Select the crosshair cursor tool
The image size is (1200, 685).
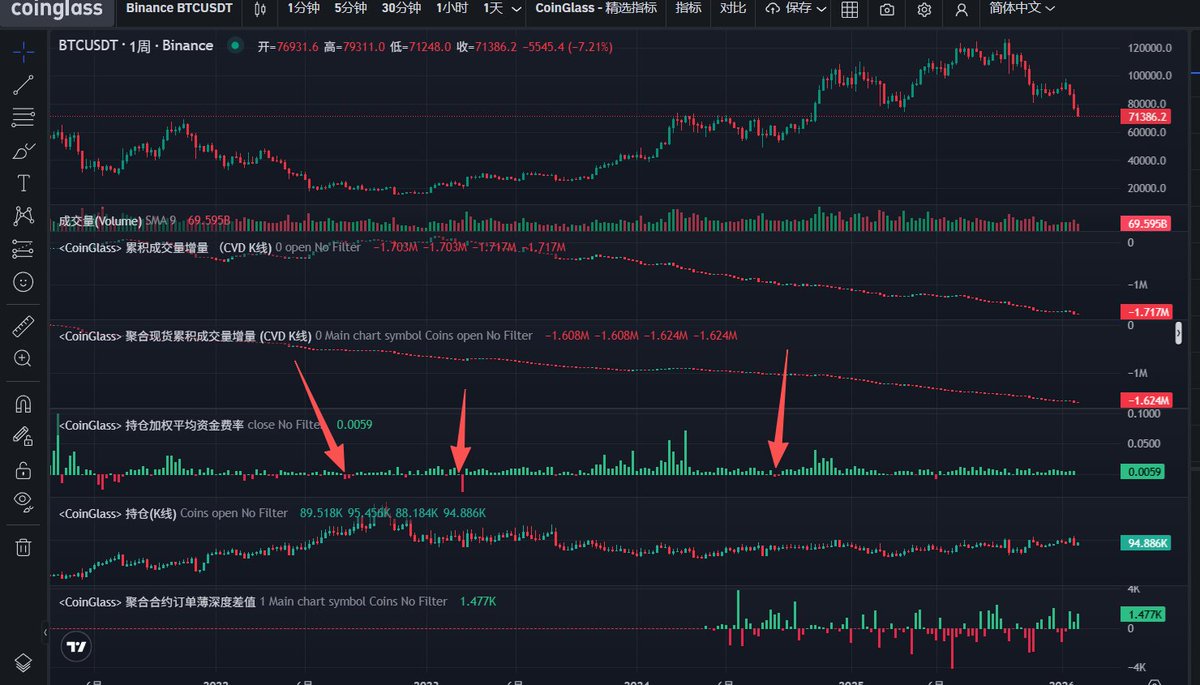tap(23, 52)
